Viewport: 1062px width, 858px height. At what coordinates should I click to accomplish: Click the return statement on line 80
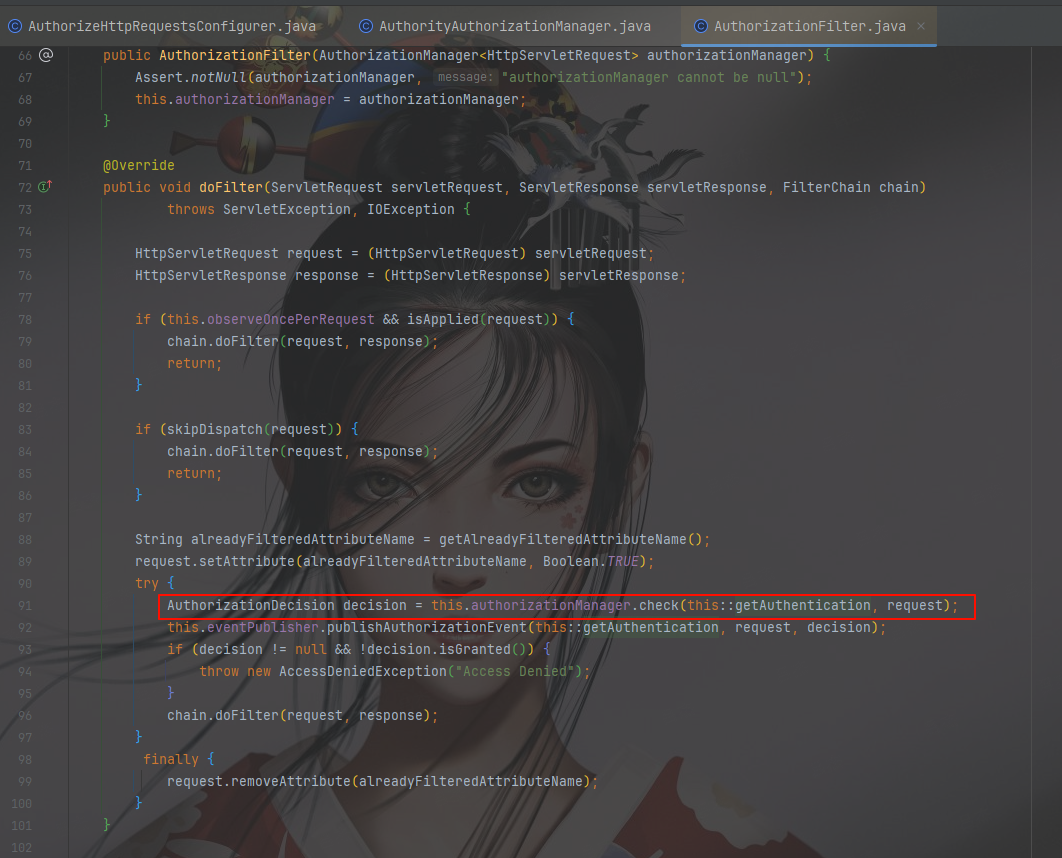pos(194,364)
